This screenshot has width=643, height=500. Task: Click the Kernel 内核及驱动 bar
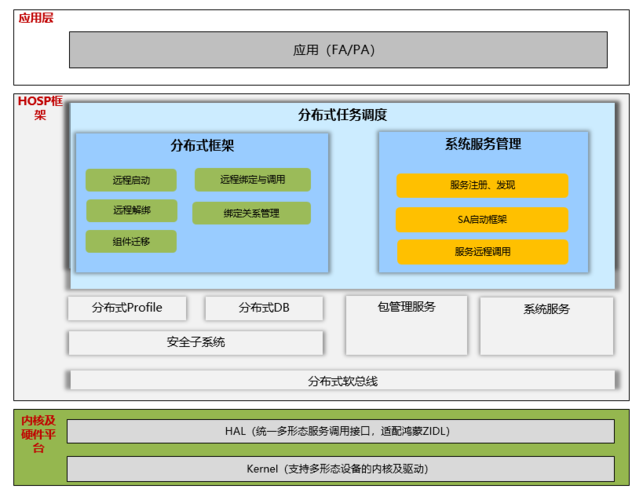pyautogui.click(x=341, y=469)
